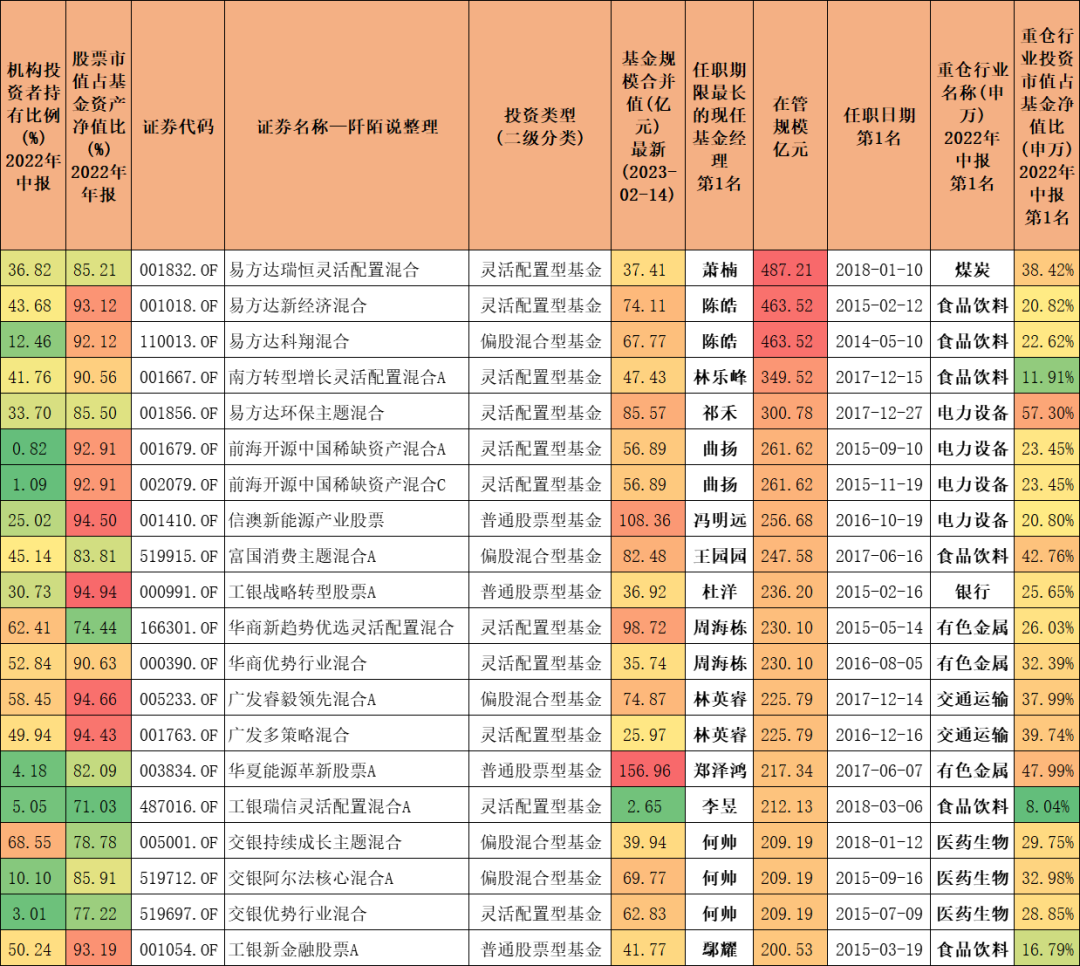This screenshot has width=1080, height=966.
Task: Select fund code 166301.OF
Action: [x=178, y=628]
